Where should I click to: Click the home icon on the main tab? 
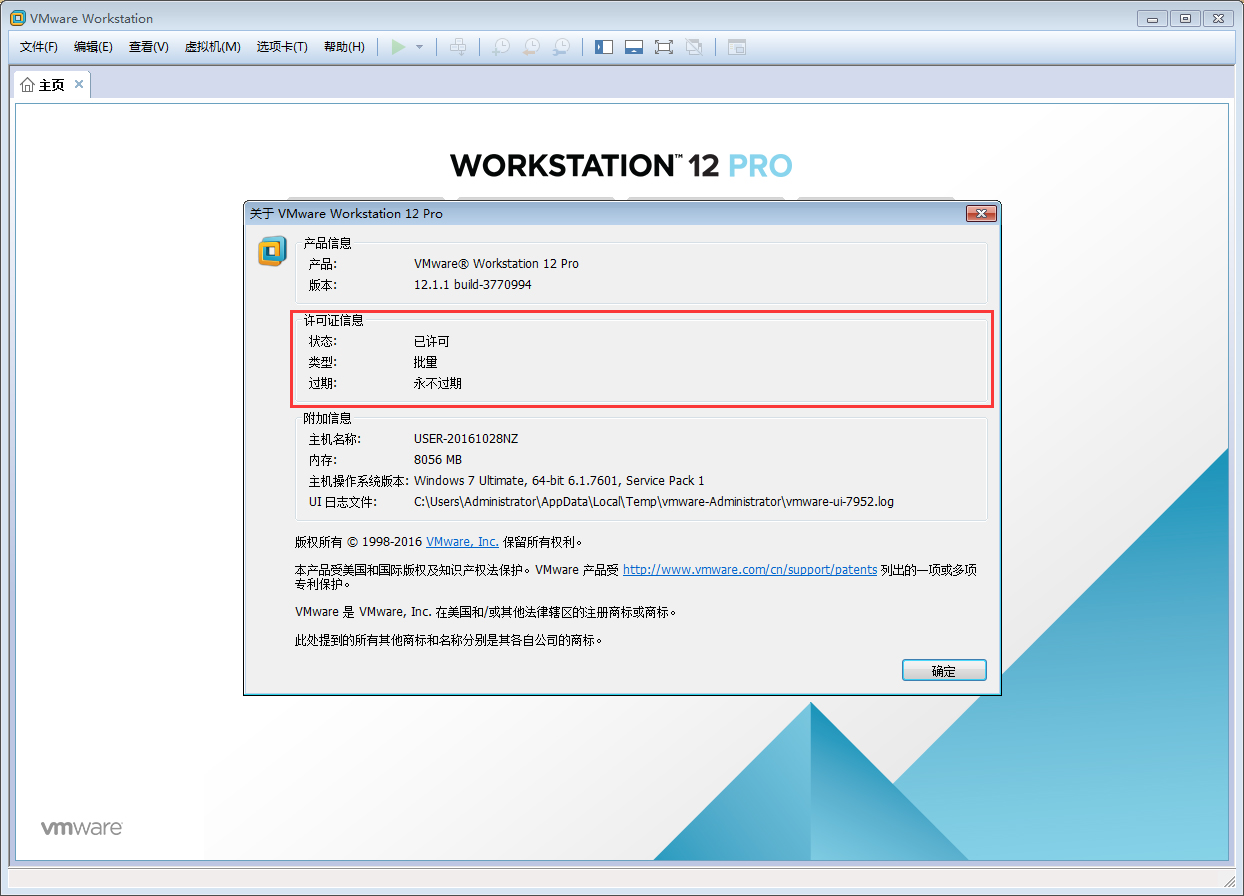tap(27, 84)
